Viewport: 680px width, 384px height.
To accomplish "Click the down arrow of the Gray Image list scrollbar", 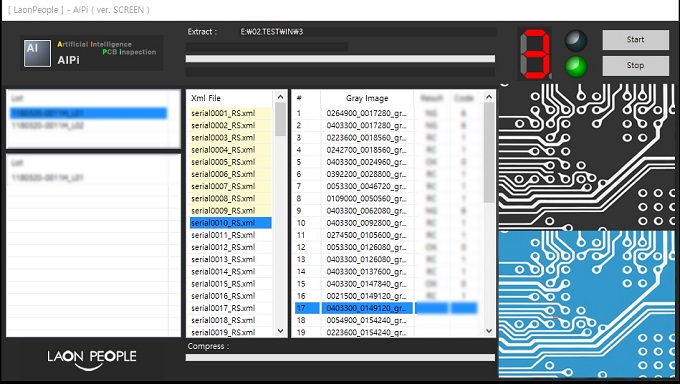I will coord(489,331).
